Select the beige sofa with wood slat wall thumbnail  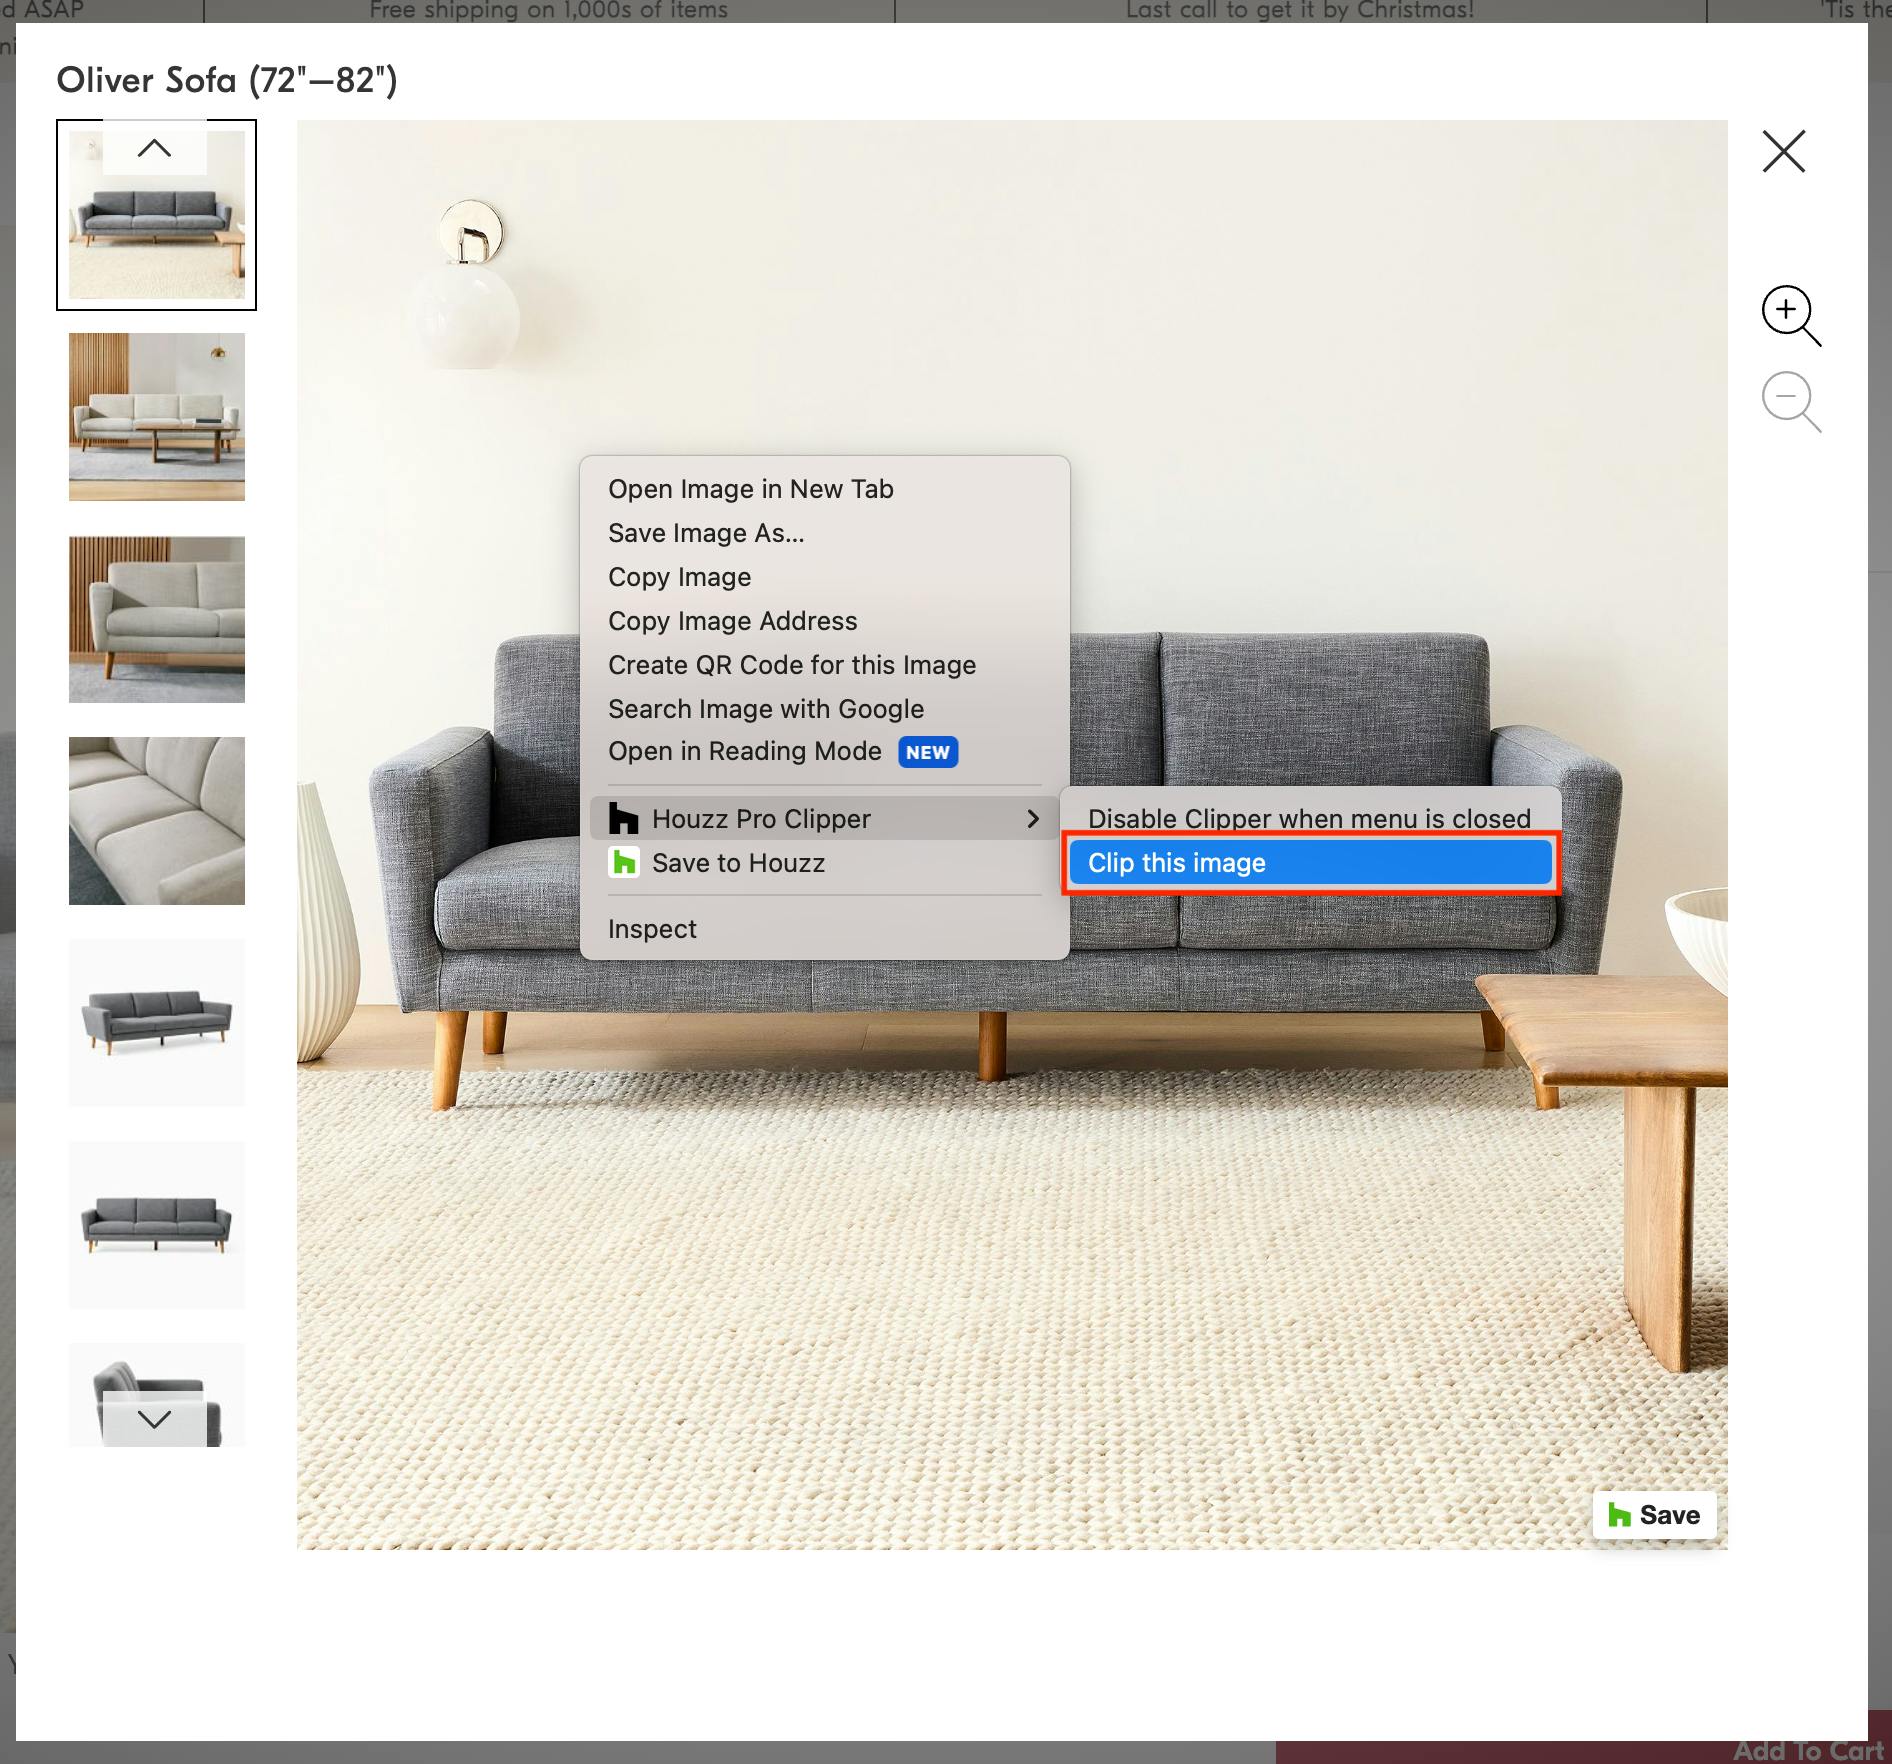pos(157,417)
